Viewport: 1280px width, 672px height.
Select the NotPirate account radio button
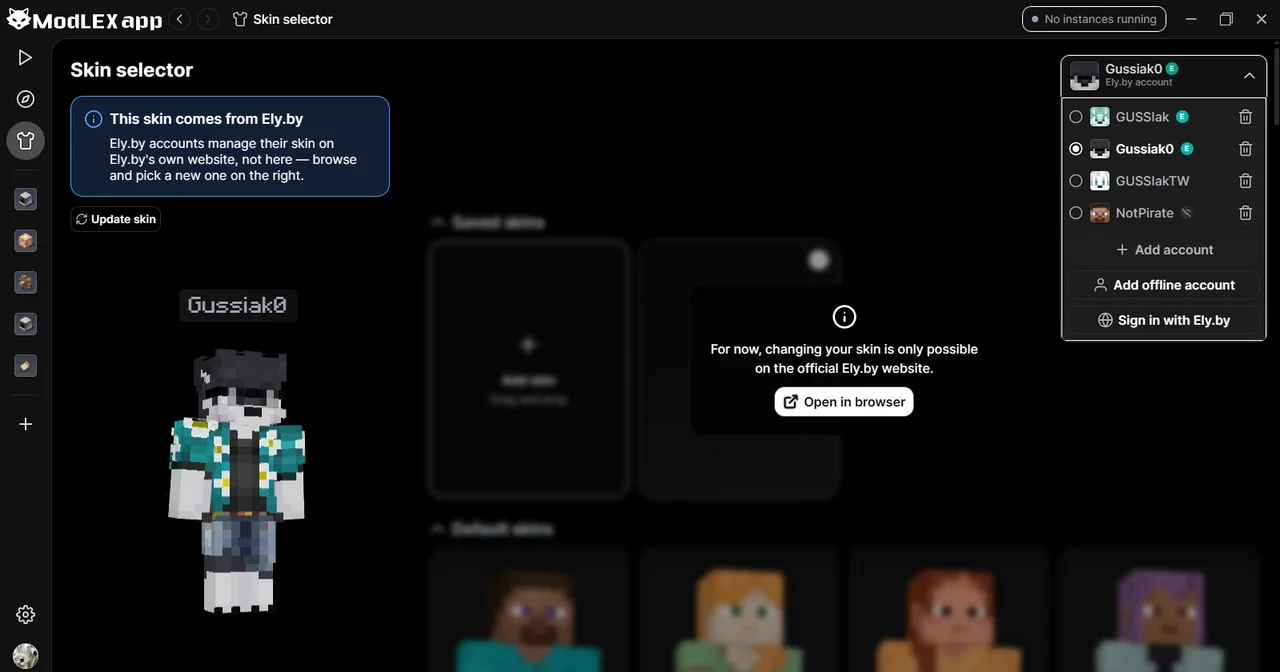coord(1076,213)
